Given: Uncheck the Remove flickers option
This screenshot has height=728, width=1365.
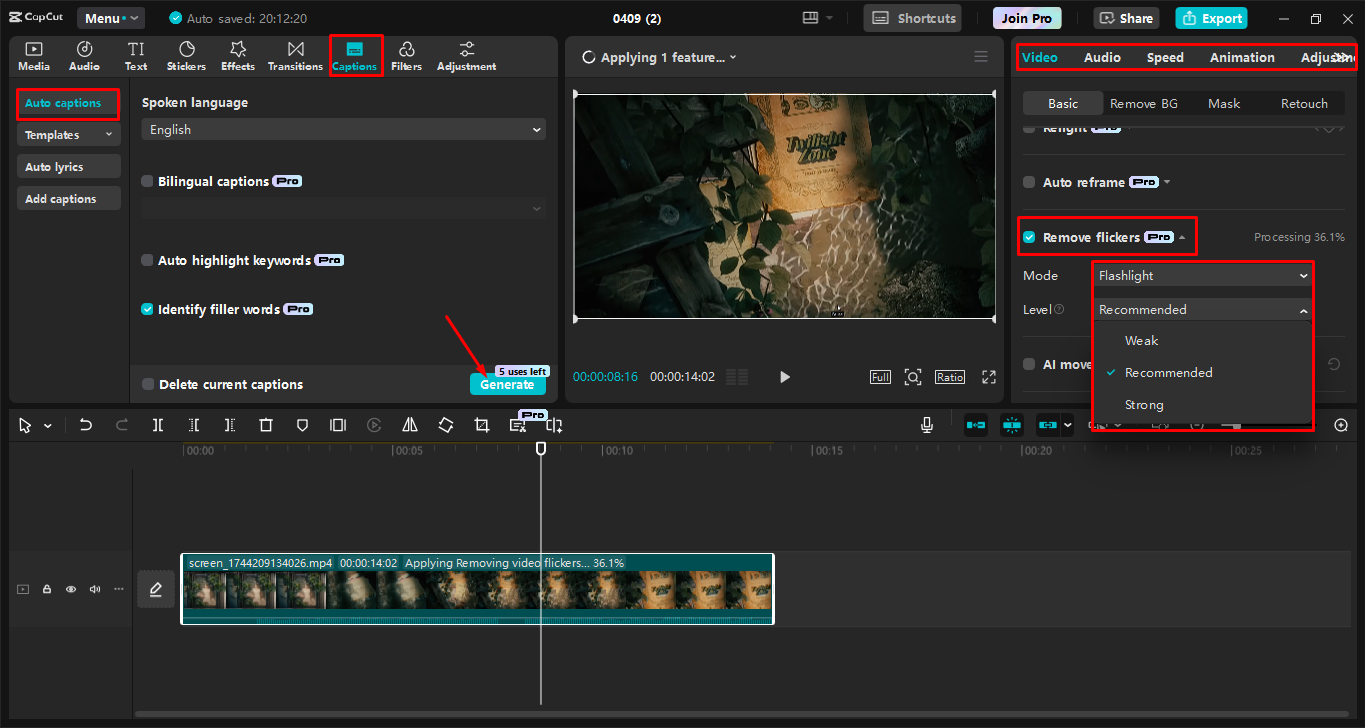Looking at the screenshot, I should (x=1028, y=236).
